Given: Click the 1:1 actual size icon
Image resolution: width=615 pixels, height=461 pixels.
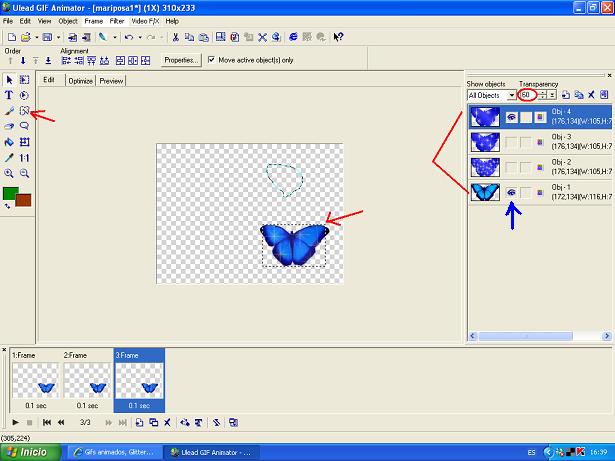Looking at the screenshot, I should pos(24,158).
